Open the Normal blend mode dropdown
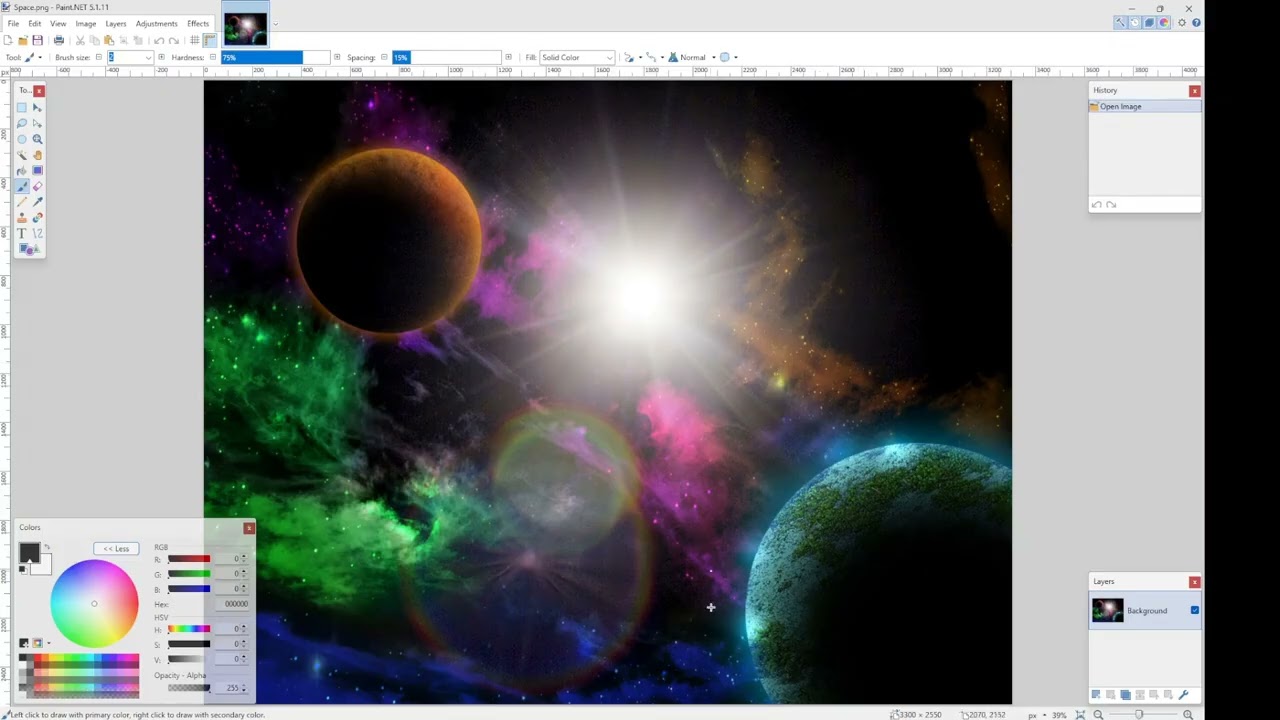 [x=692, y=57]
